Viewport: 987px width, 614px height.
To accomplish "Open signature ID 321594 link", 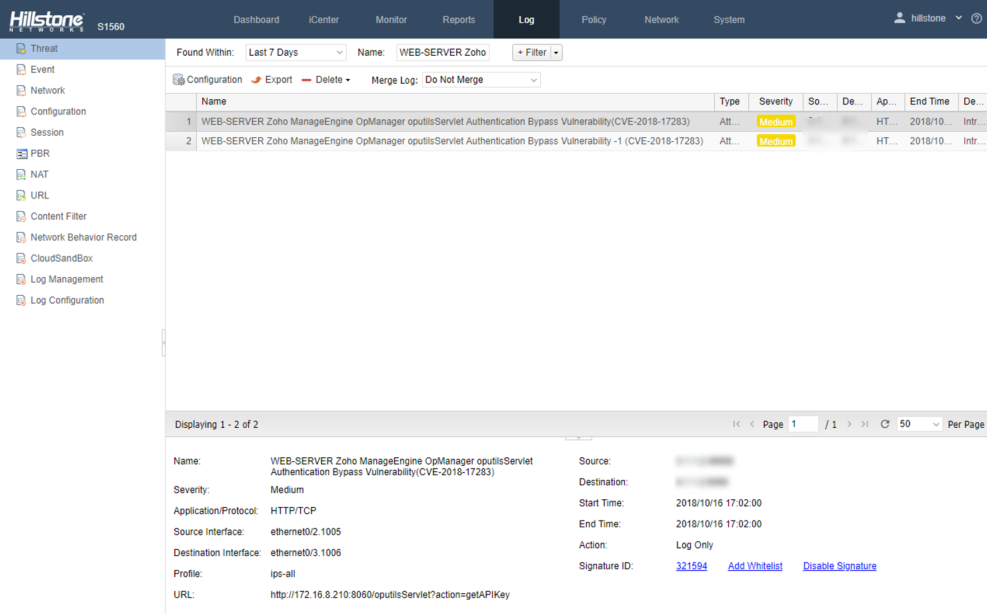I will point(691,566).
